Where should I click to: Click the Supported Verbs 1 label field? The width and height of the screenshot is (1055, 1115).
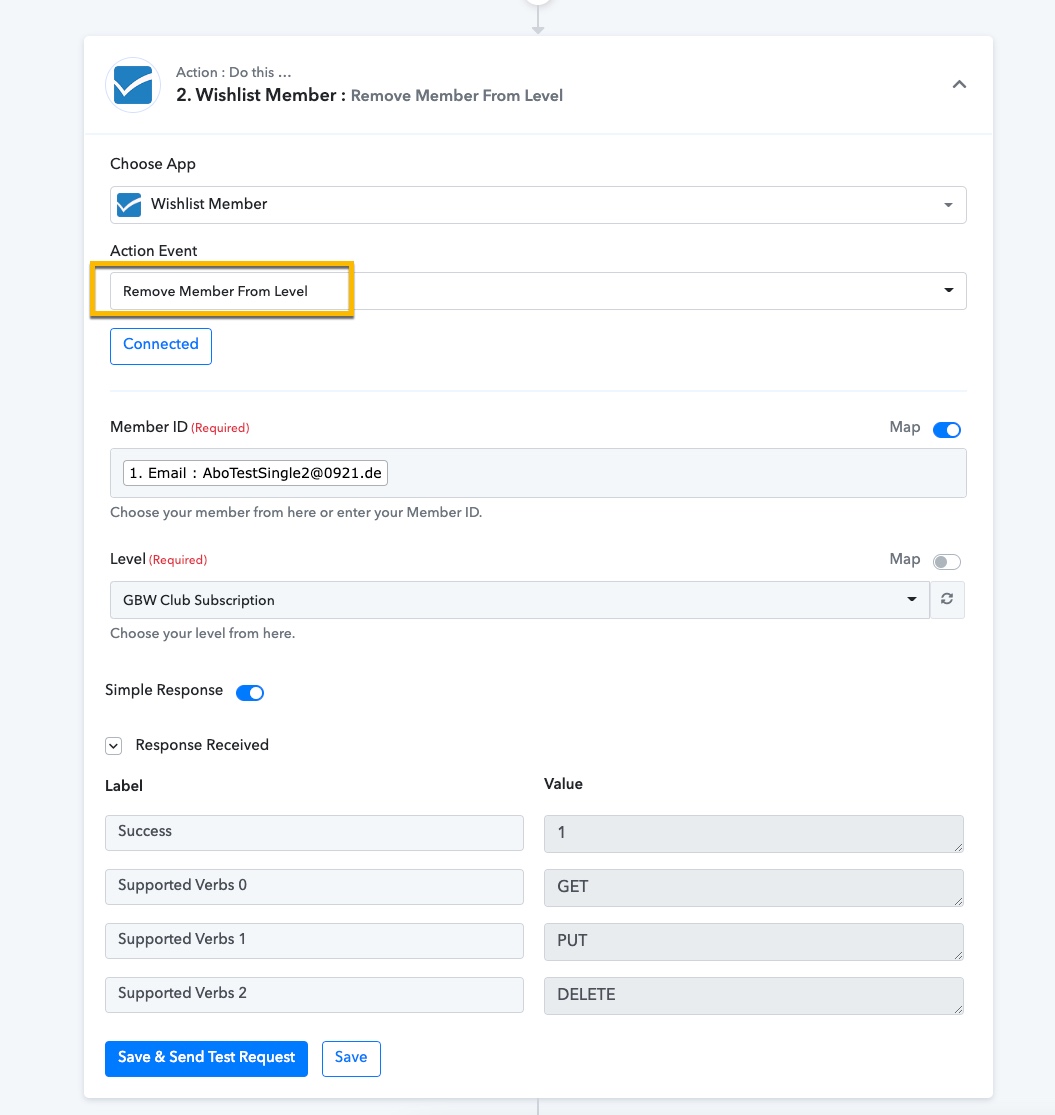[x=314, y=941]
